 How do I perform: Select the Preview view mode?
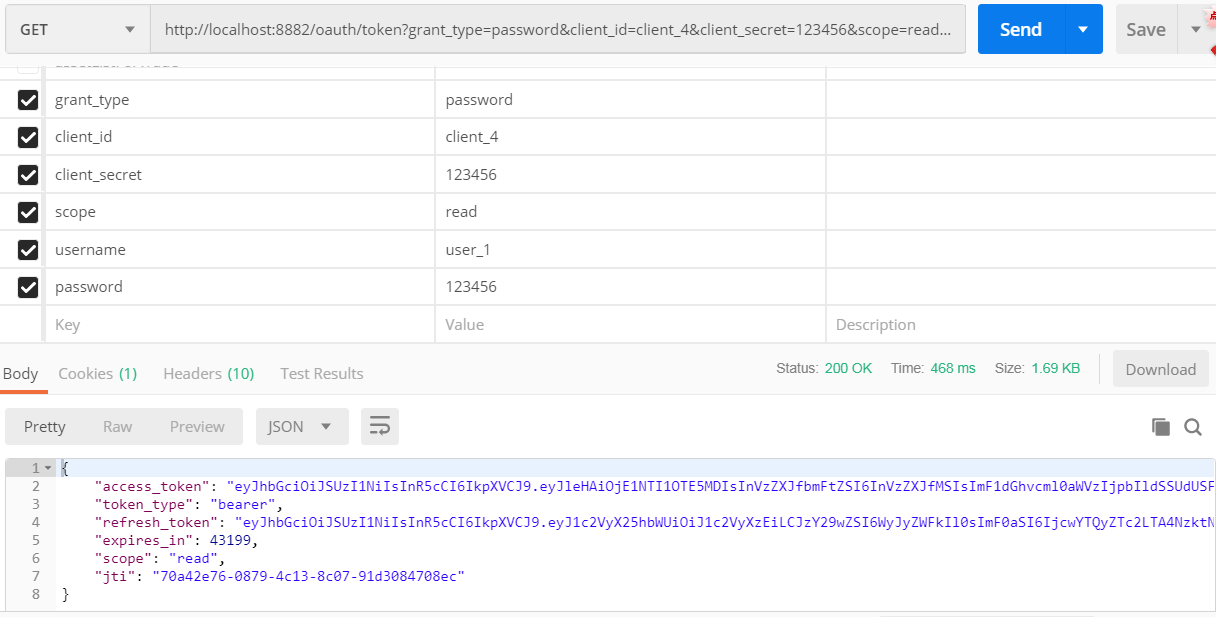[x=197, y=427]
